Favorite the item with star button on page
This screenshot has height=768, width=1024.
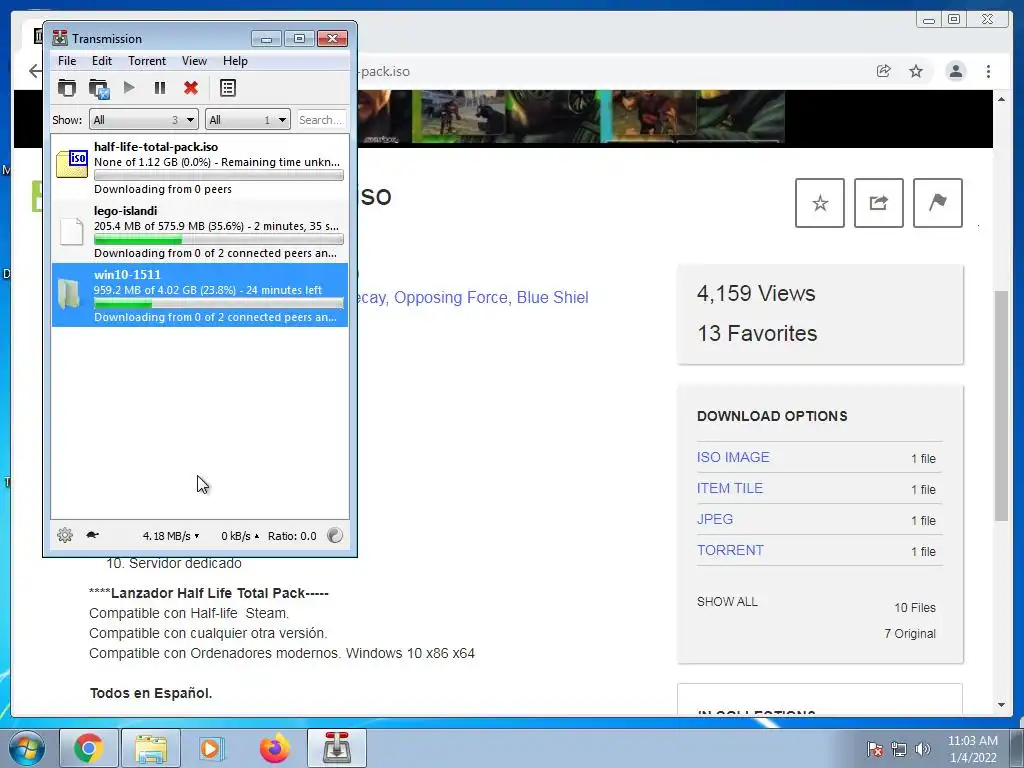click(820, 203)
